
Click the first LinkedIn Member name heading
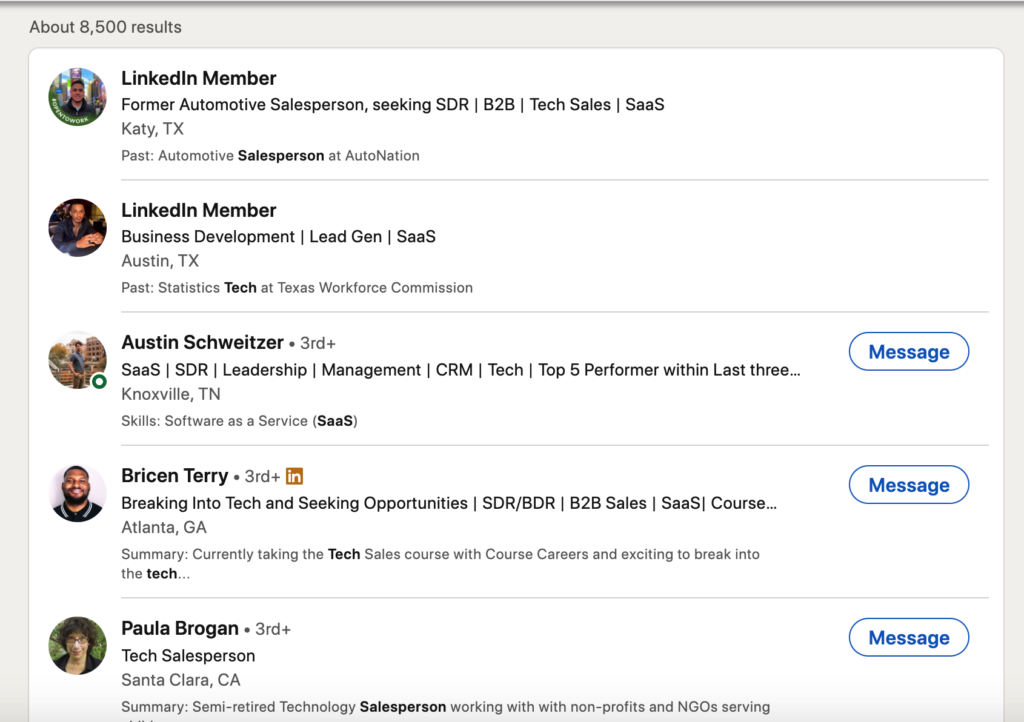coord(199,78)
